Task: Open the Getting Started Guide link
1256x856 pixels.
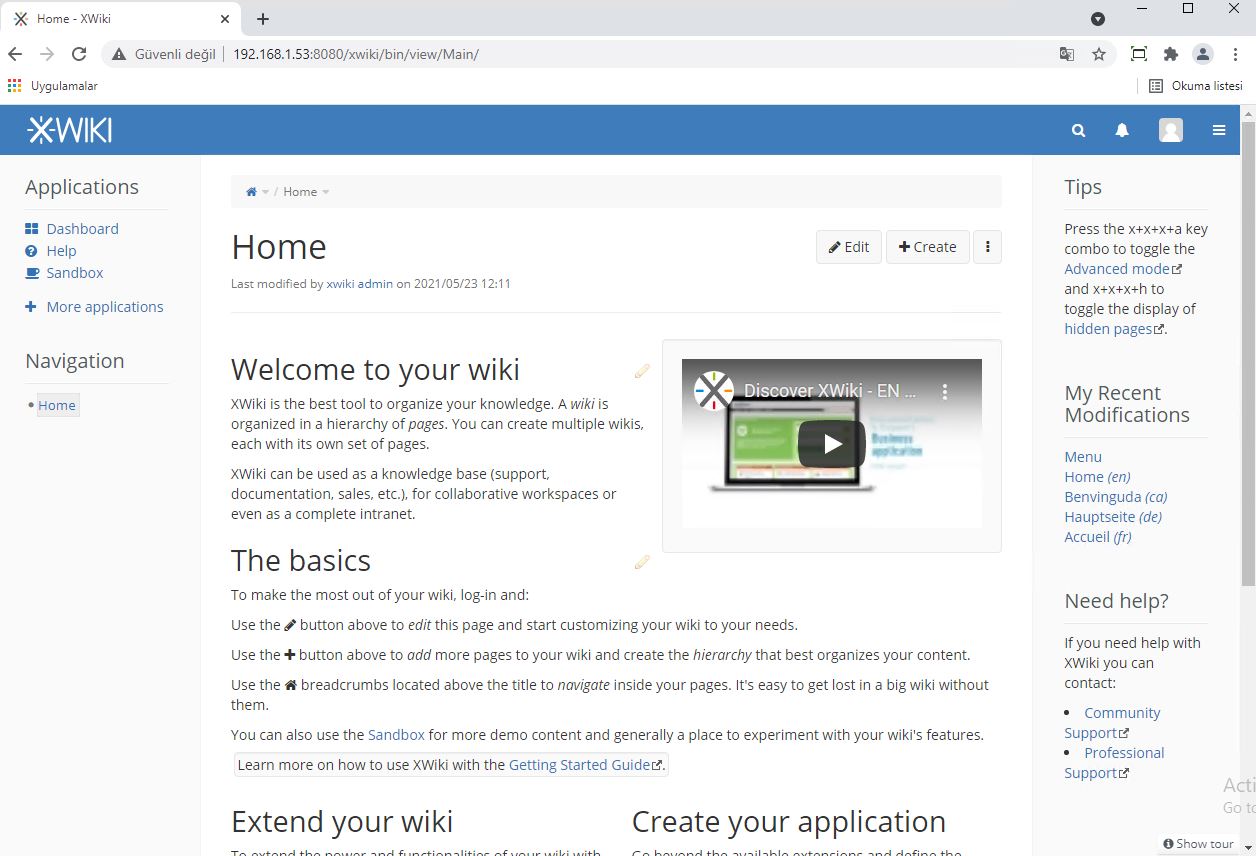Action: tap(580, 764)
